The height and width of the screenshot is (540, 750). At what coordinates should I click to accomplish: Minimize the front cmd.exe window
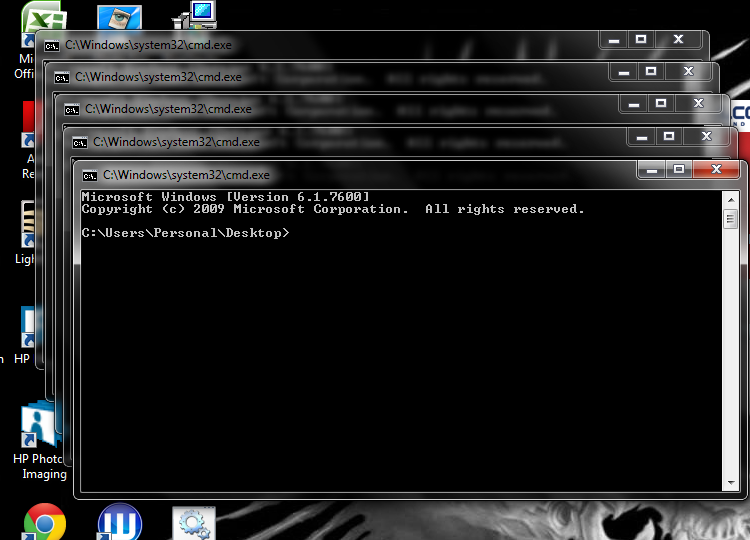point(651,169)
